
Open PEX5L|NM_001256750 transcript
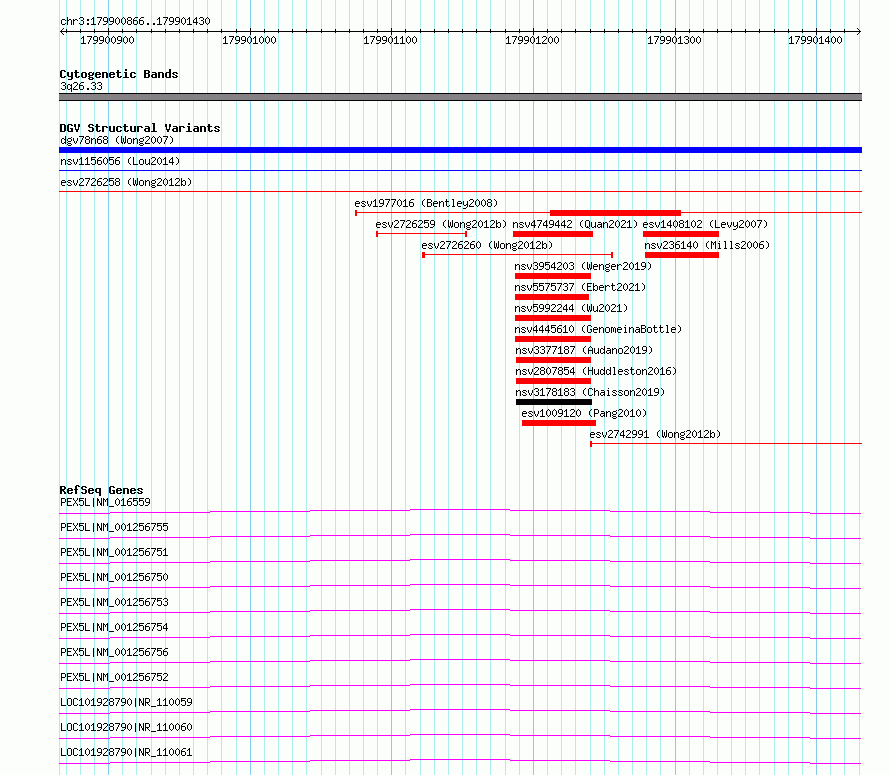(114, 577)
